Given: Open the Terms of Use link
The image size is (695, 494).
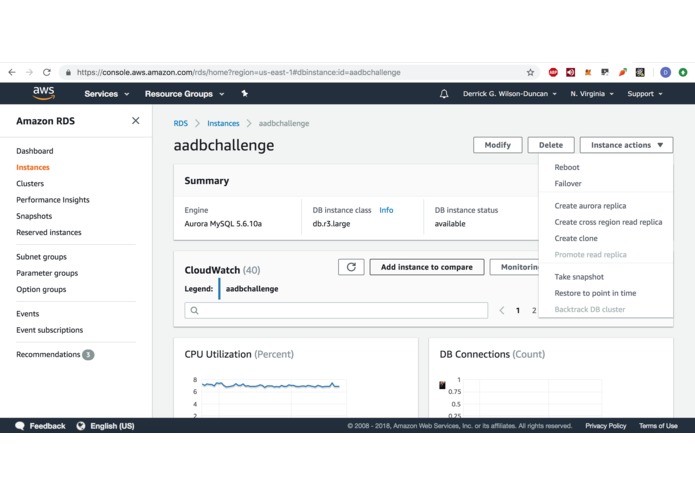Looking at the screenshot, I should (x=658, y=426).
